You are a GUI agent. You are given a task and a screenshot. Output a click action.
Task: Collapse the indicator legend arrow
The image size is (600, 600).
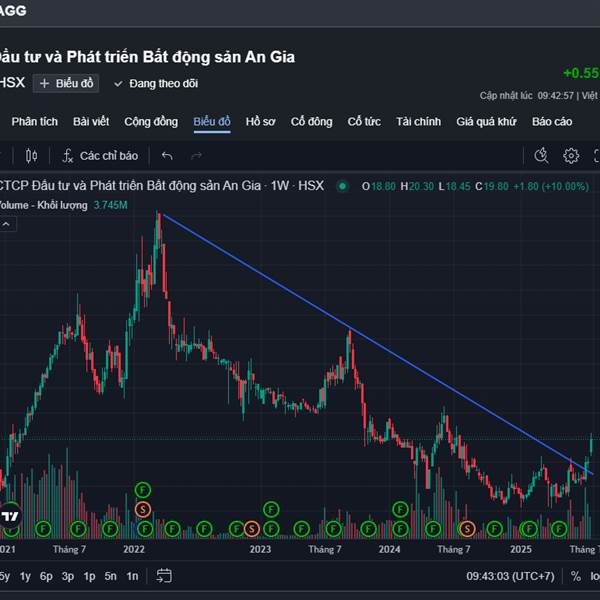point(7,224)
